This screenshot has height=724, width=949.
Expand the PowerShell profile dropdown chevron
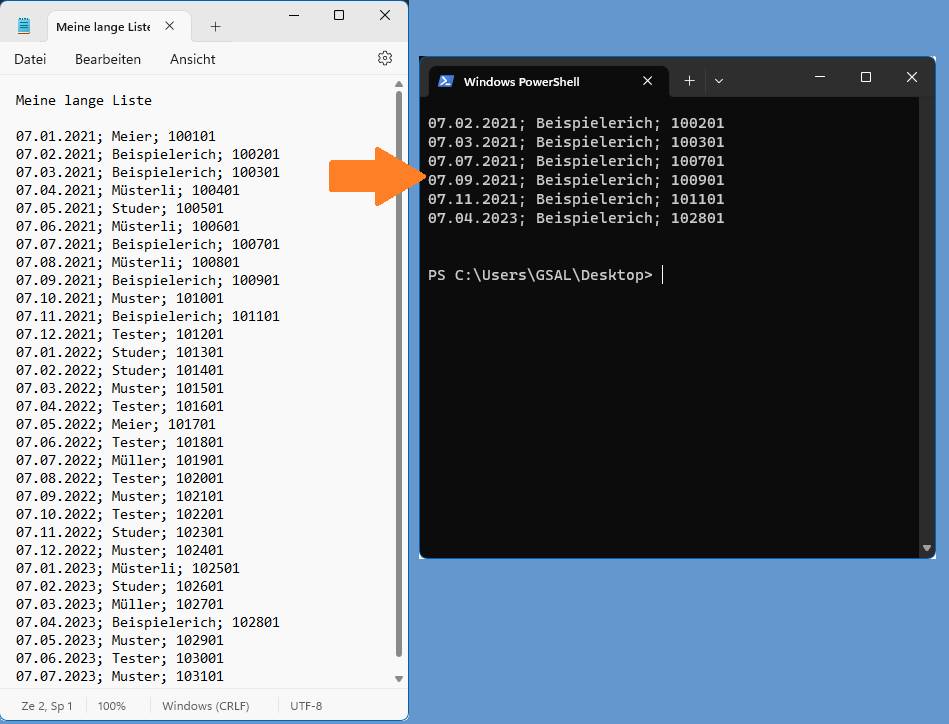[x=718, y=81]
